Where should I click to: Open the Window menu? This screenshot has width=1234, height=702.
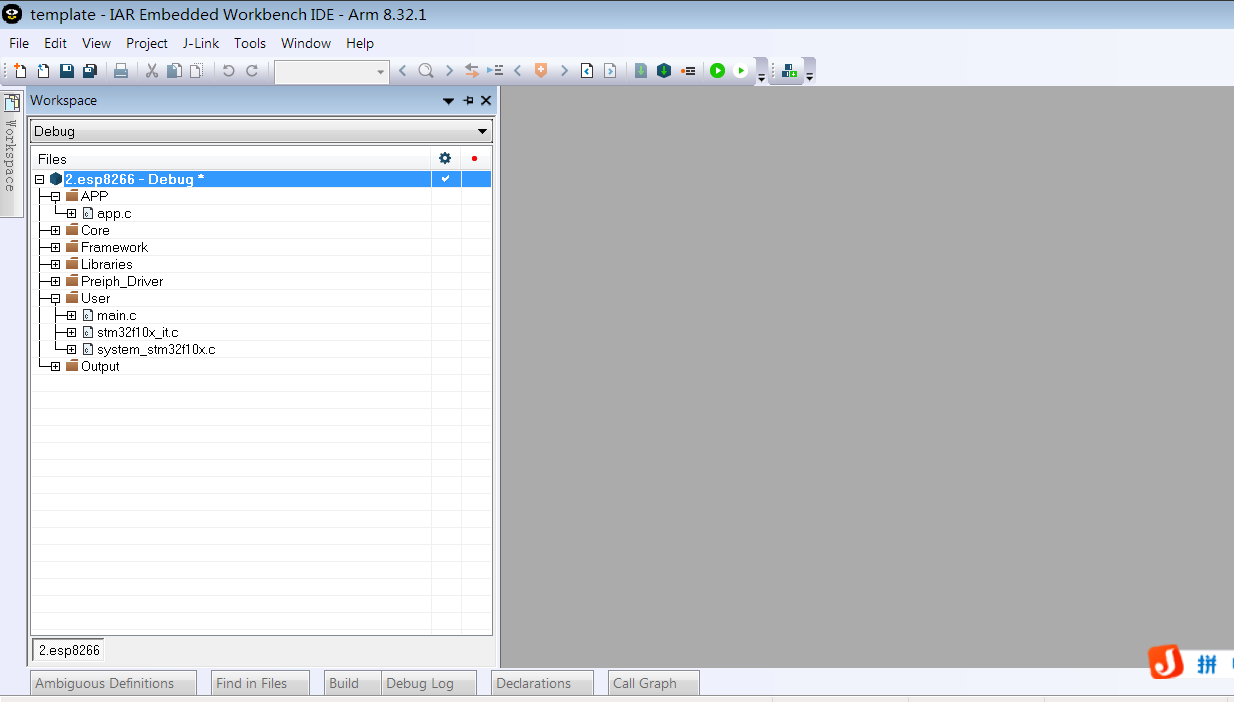click(306, 43)
